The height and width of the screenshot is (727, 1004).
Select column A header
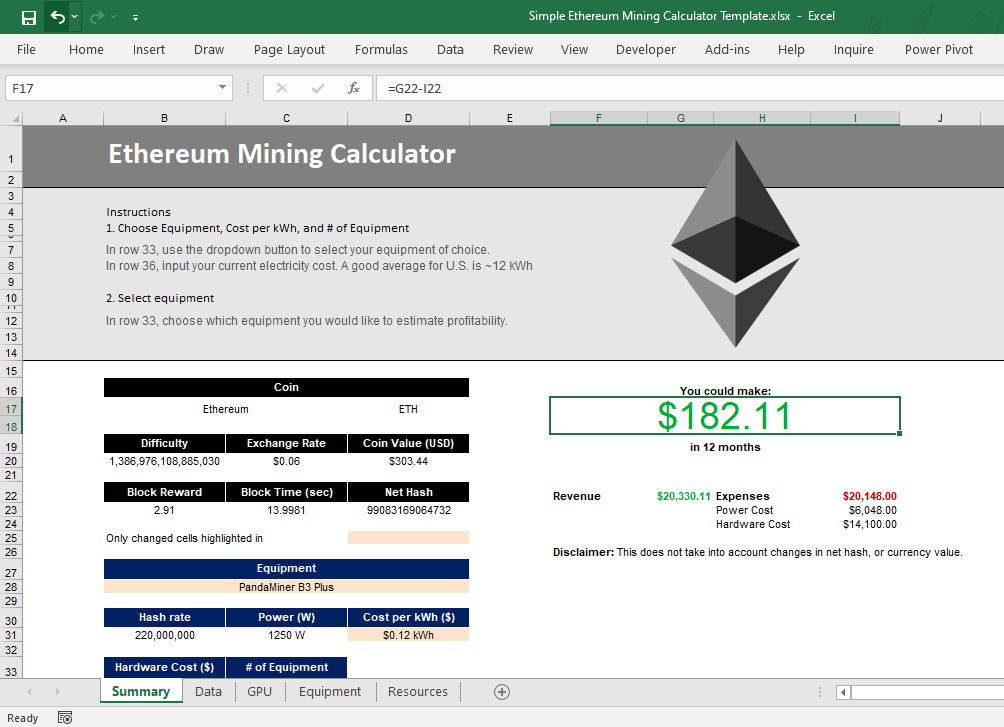[63, 118]
